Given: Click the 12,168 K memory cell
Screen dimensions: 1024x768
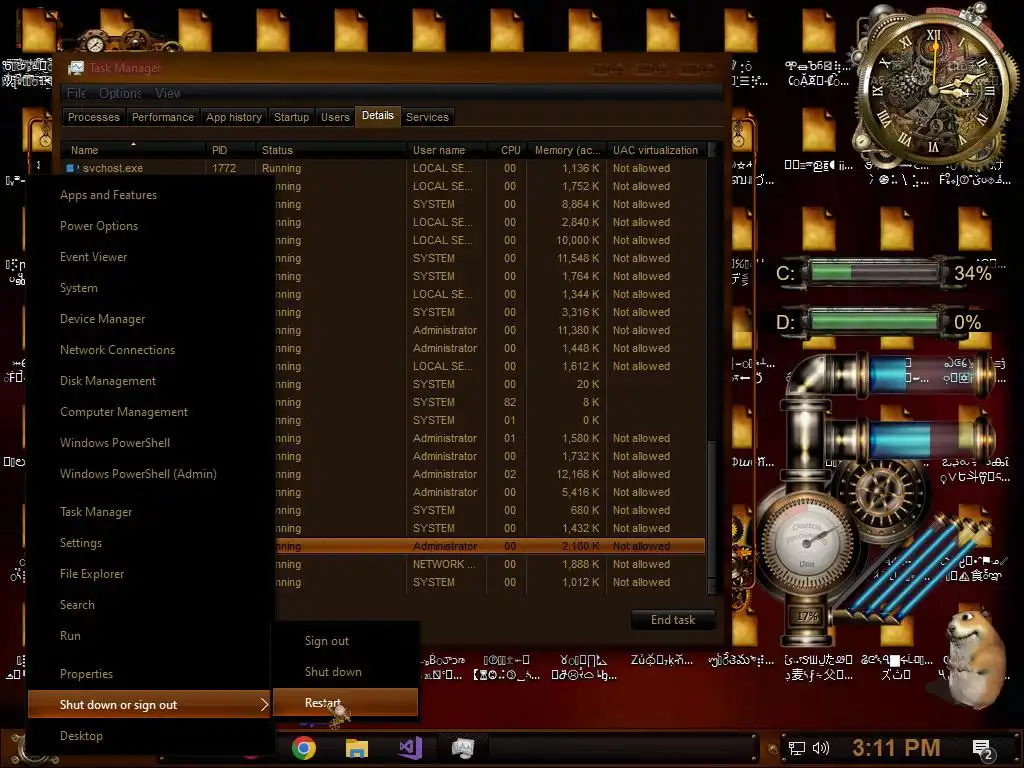Looking at the screenshot, I should 567,474.
